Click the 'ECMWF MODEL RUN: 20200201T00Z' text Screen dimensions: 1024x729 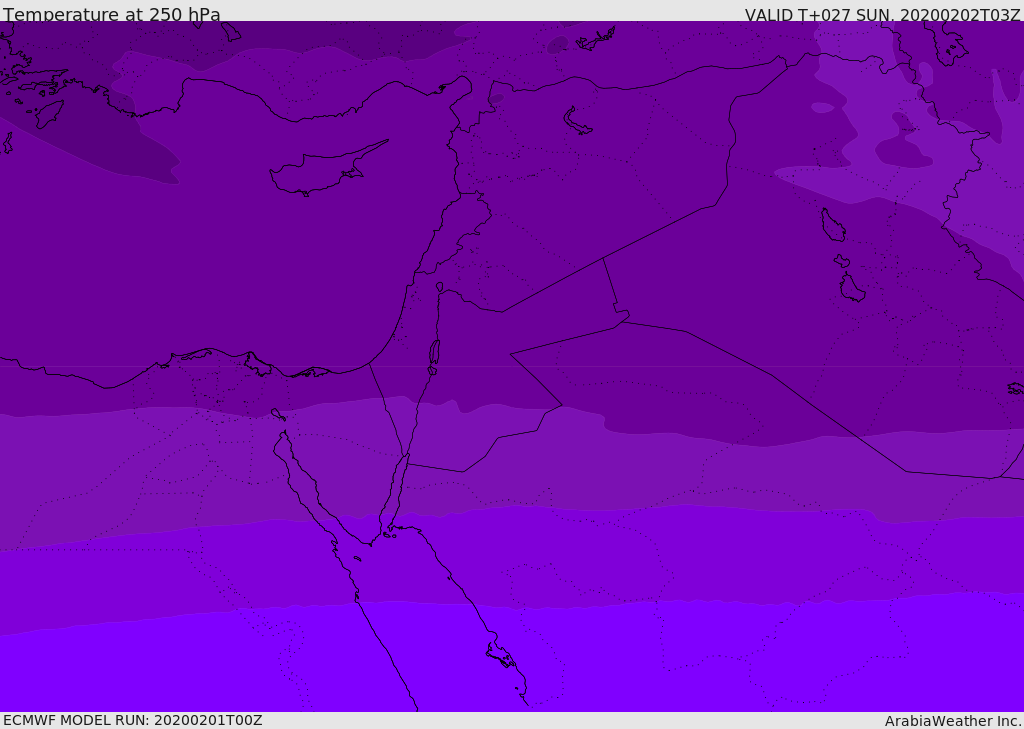click(x=133, y=720)
